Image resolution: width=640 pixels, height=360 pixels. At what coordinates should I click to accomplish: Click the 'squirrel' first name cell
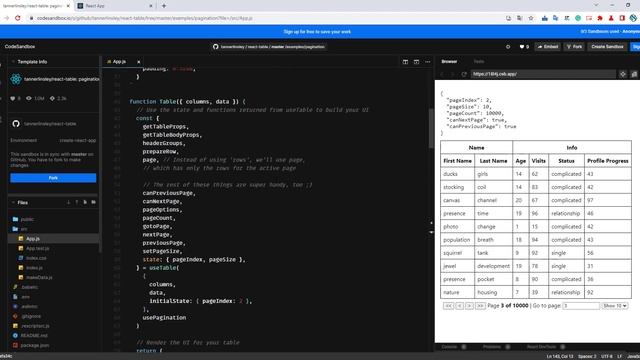pyautogui.click(x=458, y=253)
